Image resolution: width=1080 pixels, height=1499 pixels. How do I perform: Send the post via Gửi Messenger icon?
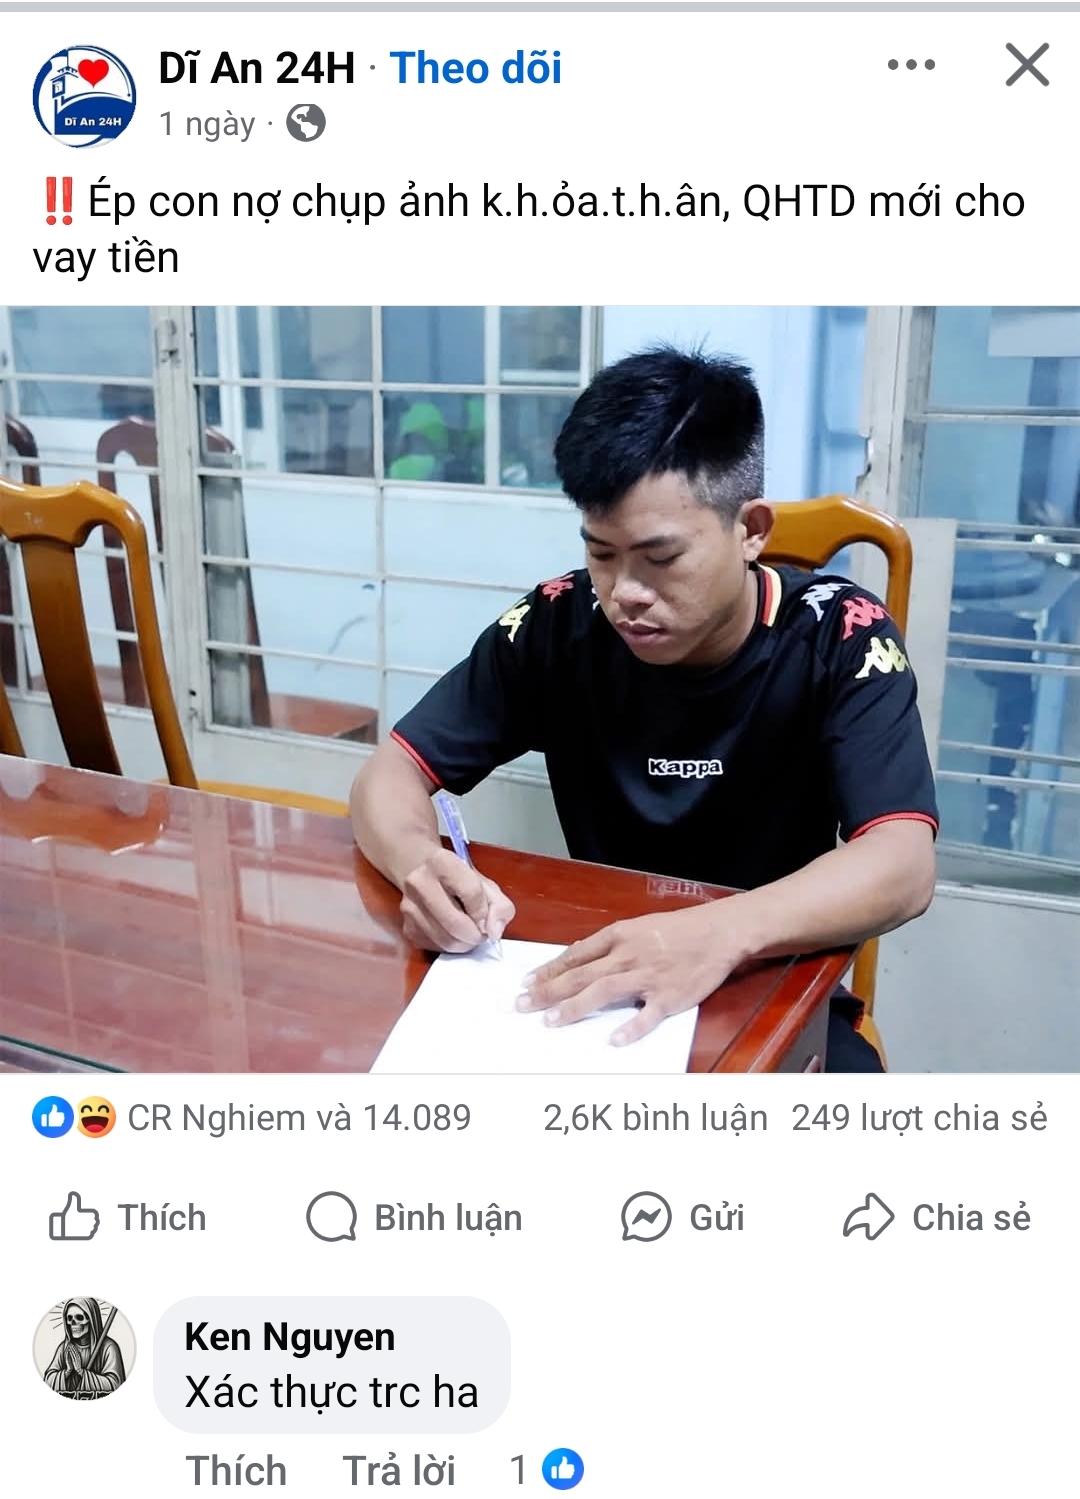(x=682, y=1217)
